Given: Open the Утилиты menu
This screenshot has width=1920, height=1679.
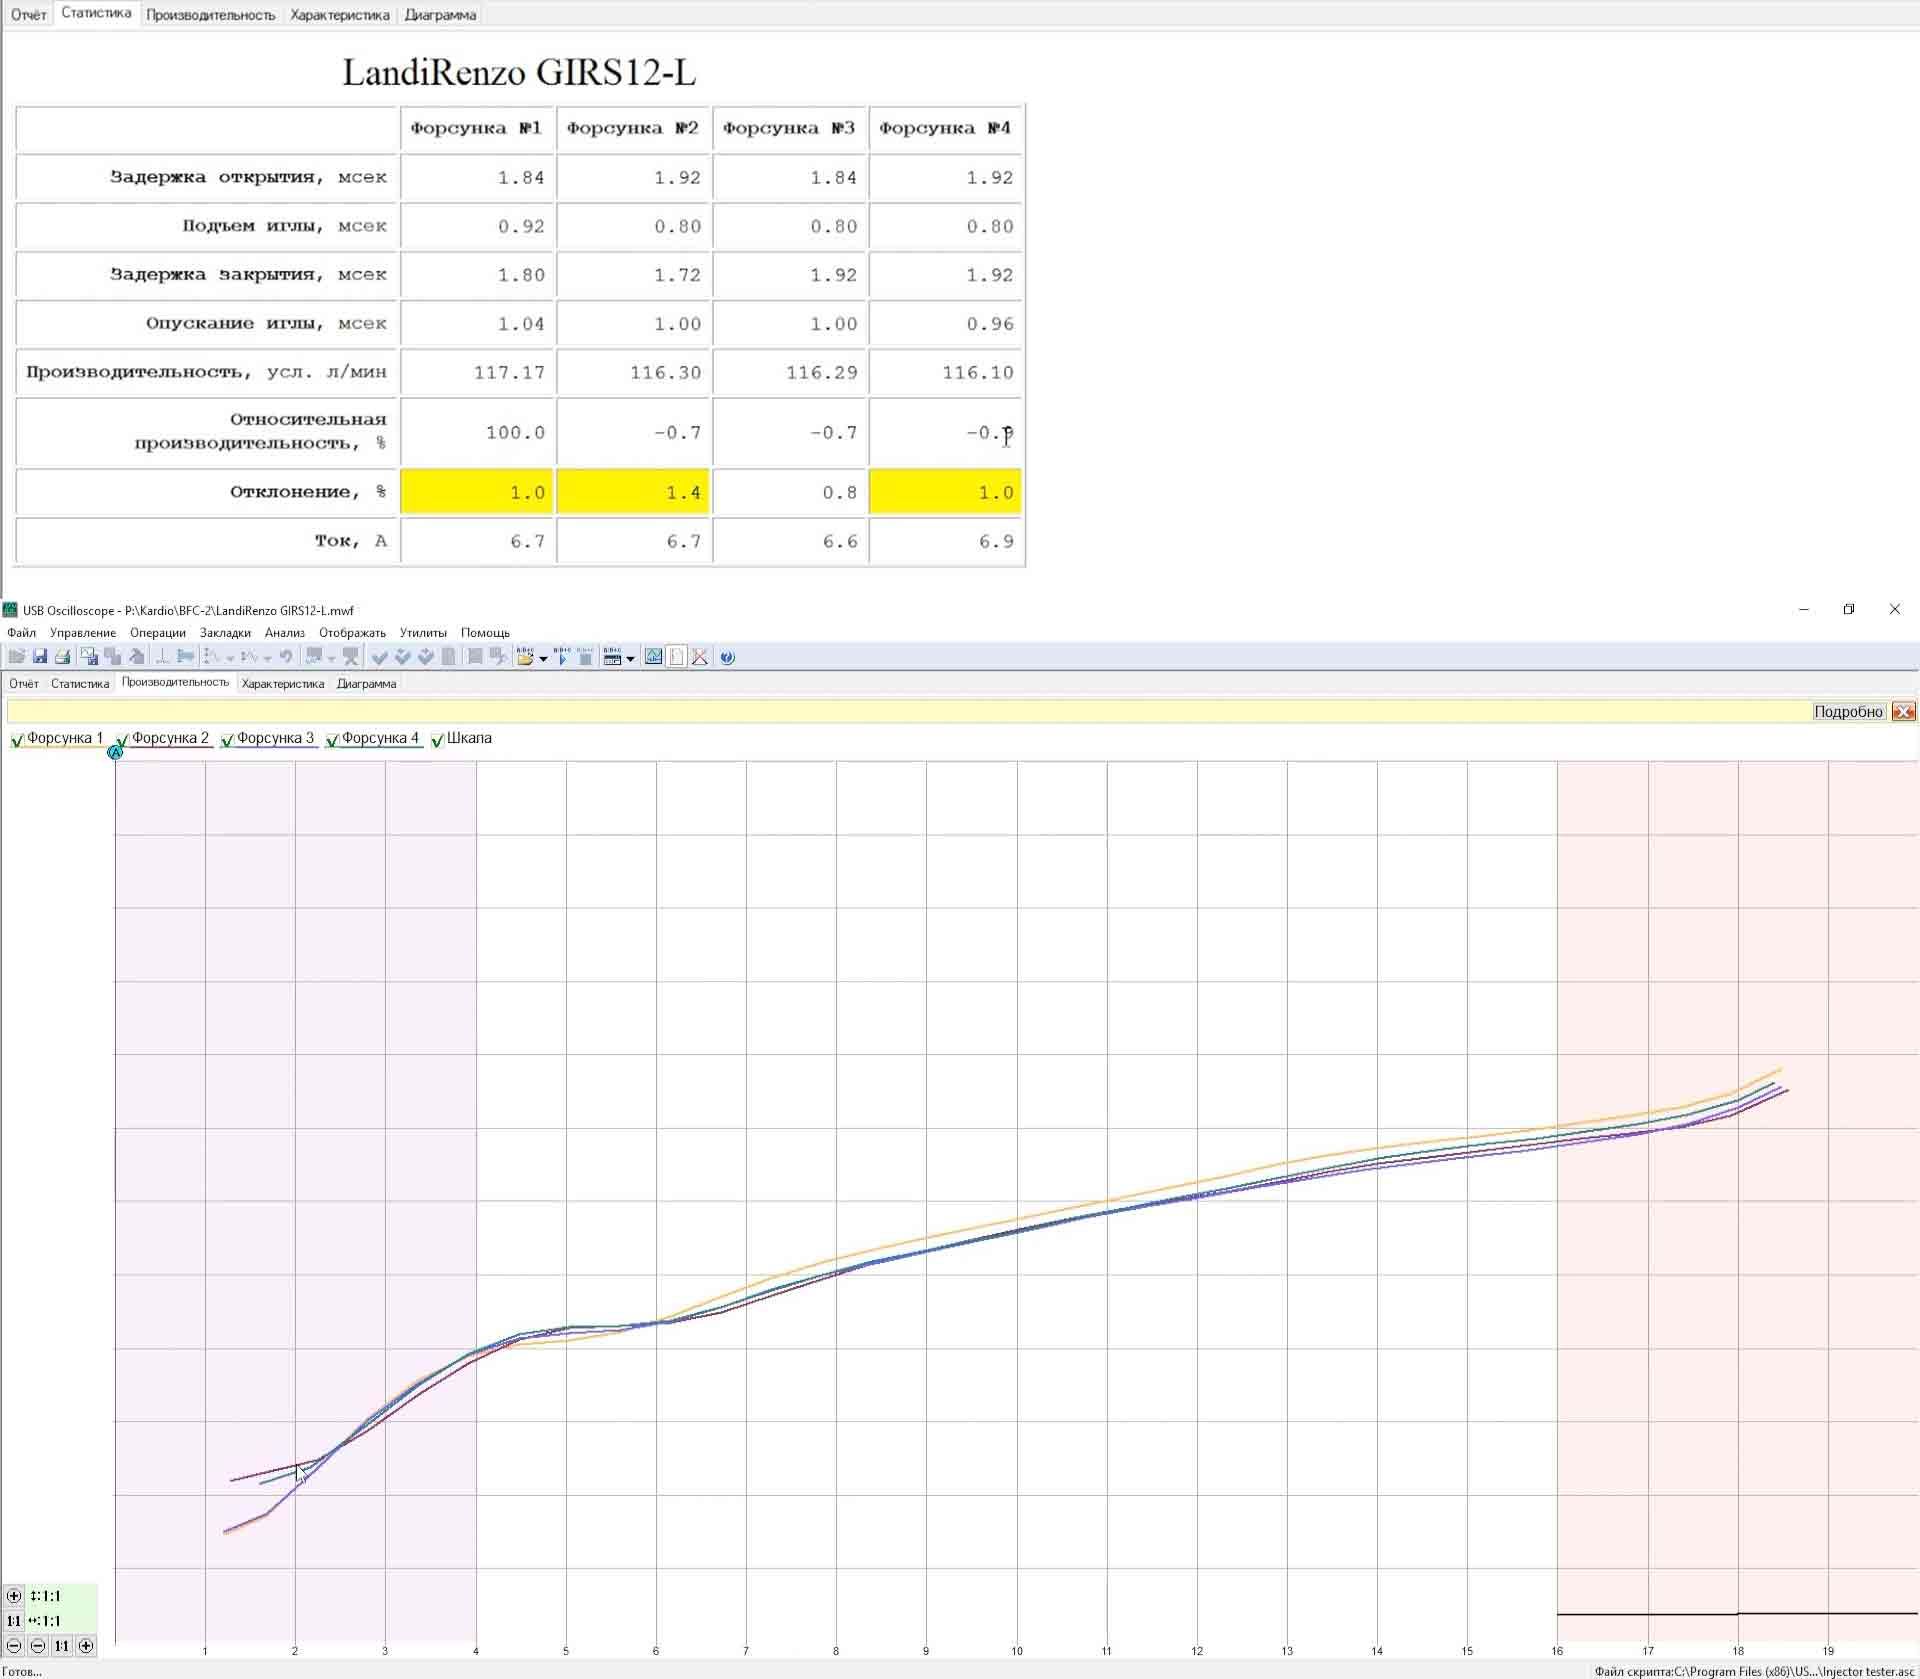Looking at the screenshot, I should coord(423,633).
